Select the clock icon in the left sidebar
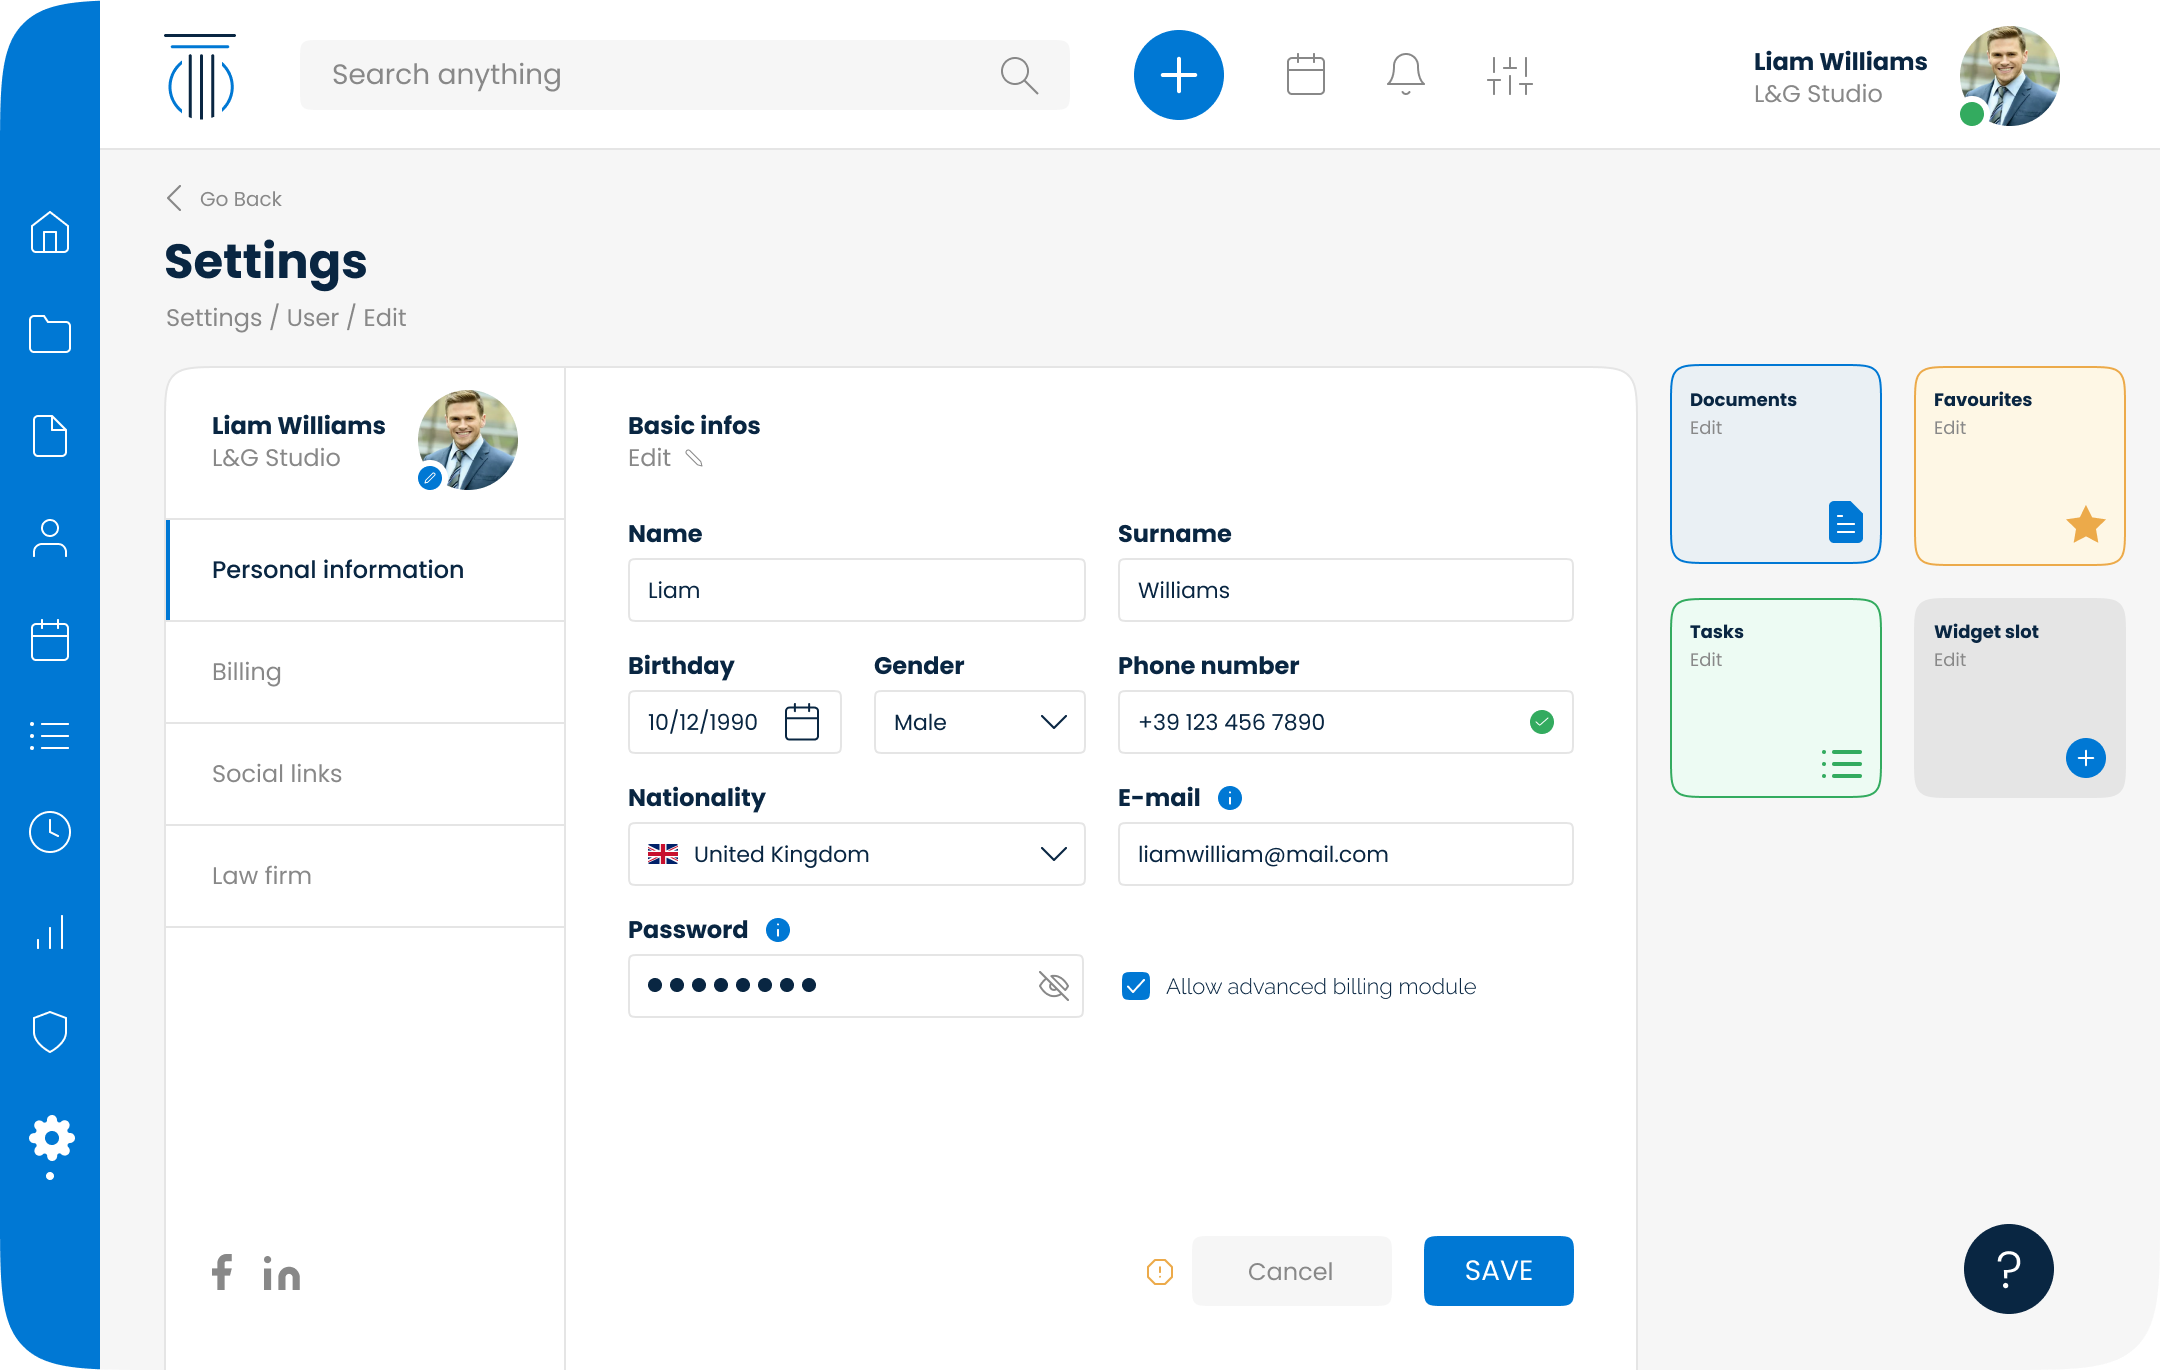This screenshot has width=2160, height=1370. point(50,832)
